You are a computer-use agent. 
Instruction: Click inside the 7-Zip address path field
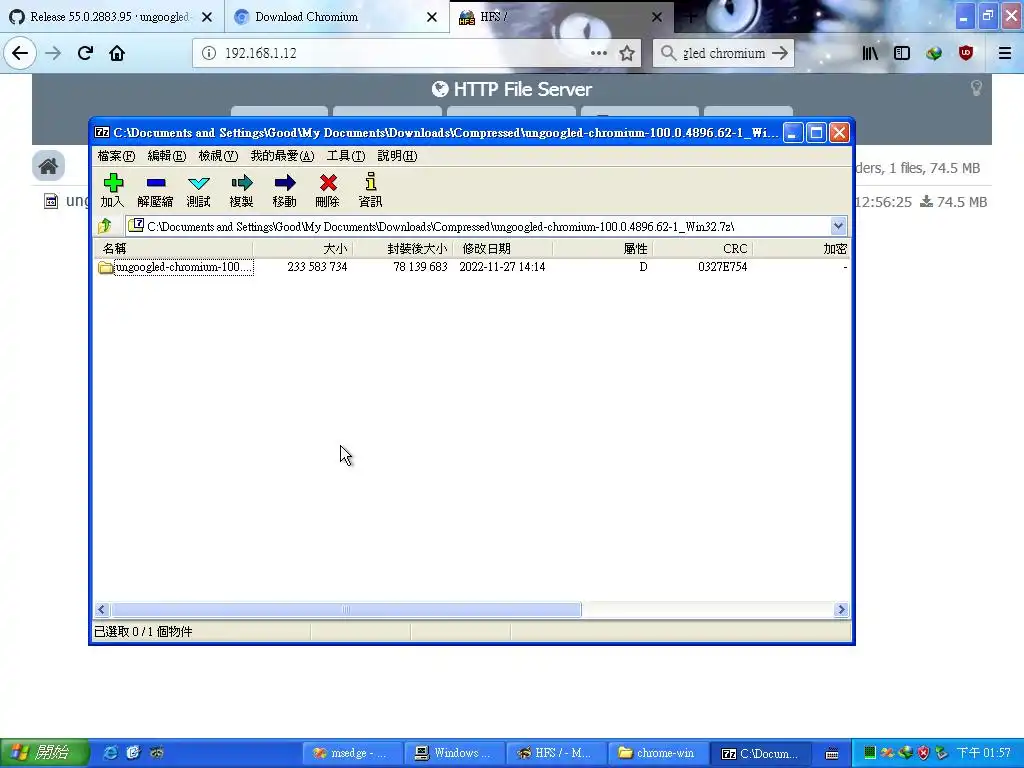pos(479,226)
